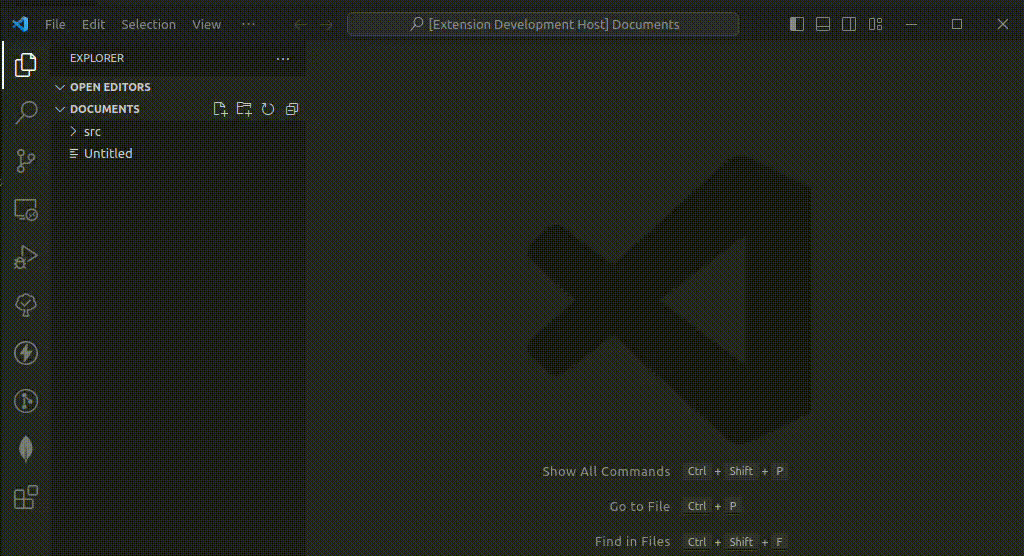Open the Run and Debug view
This screenshot has height=556, width=1024.
(25, 257)
